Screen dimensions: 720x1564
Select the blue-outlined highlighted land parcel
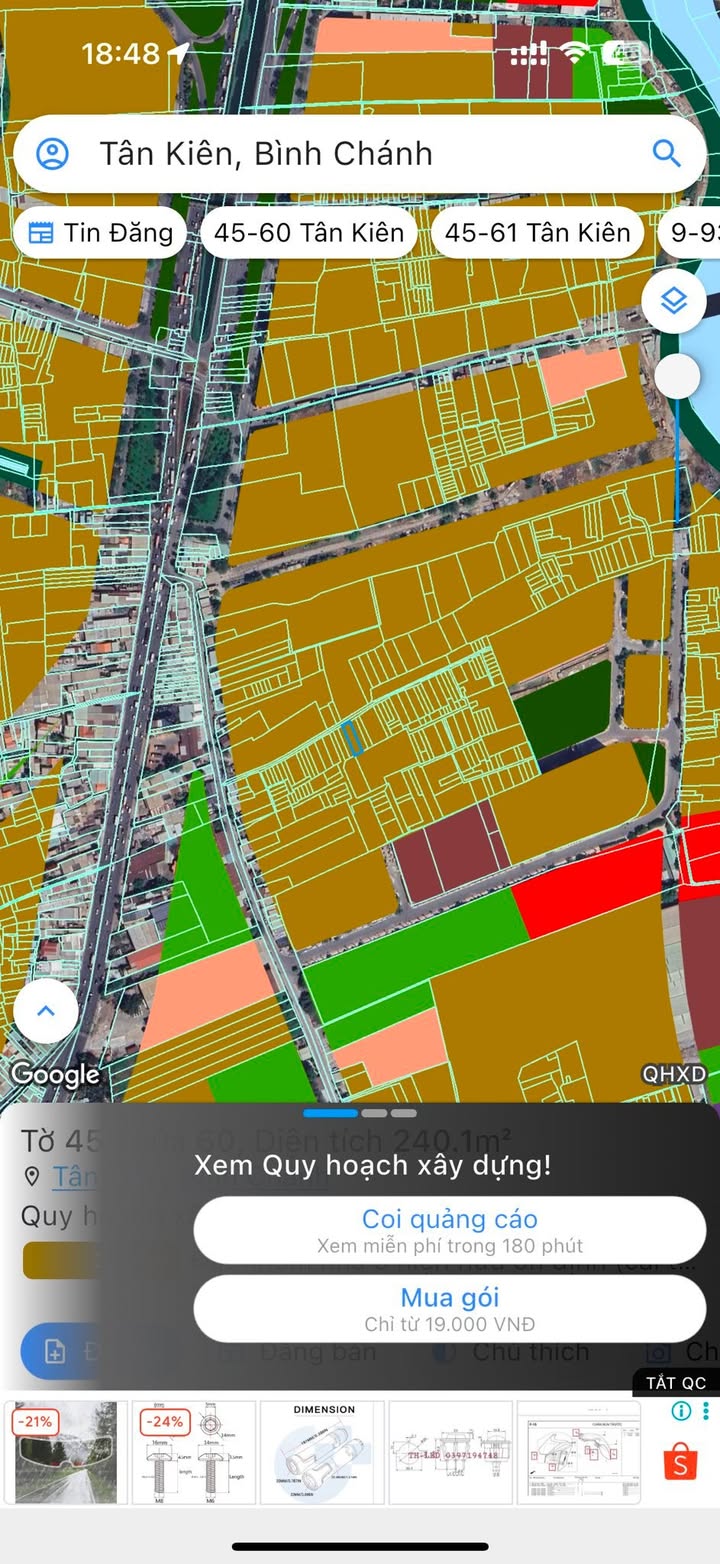[351, 738]
